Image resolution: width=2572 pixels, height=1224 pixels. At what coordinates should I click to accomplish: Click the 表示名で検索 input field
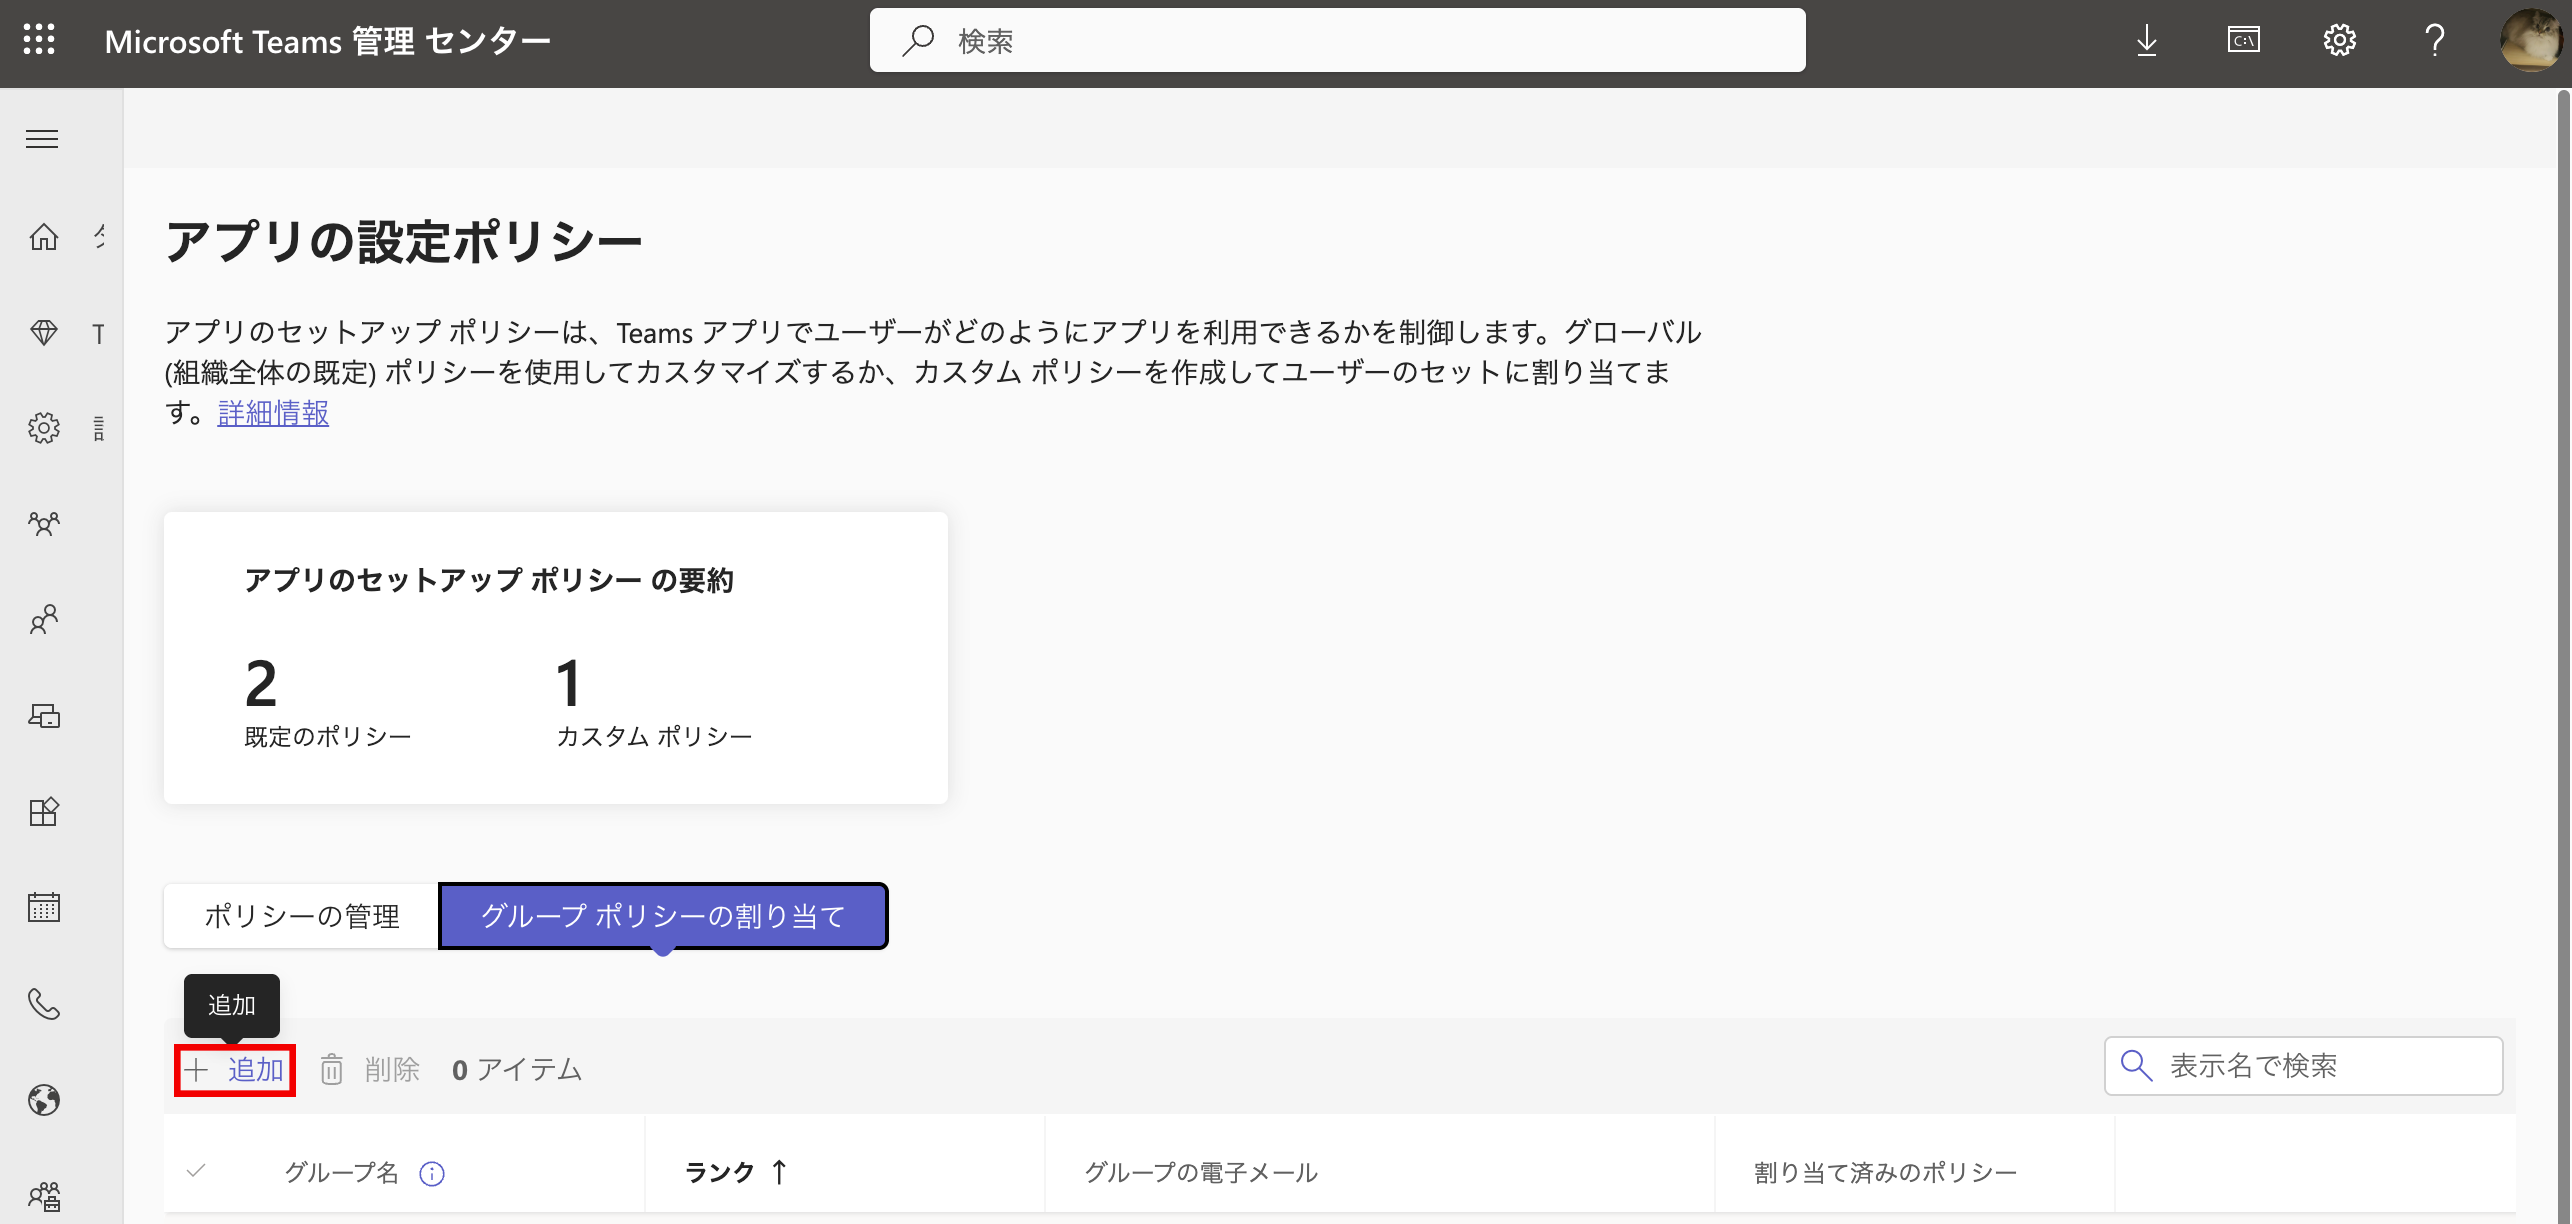point(2303,1066)
